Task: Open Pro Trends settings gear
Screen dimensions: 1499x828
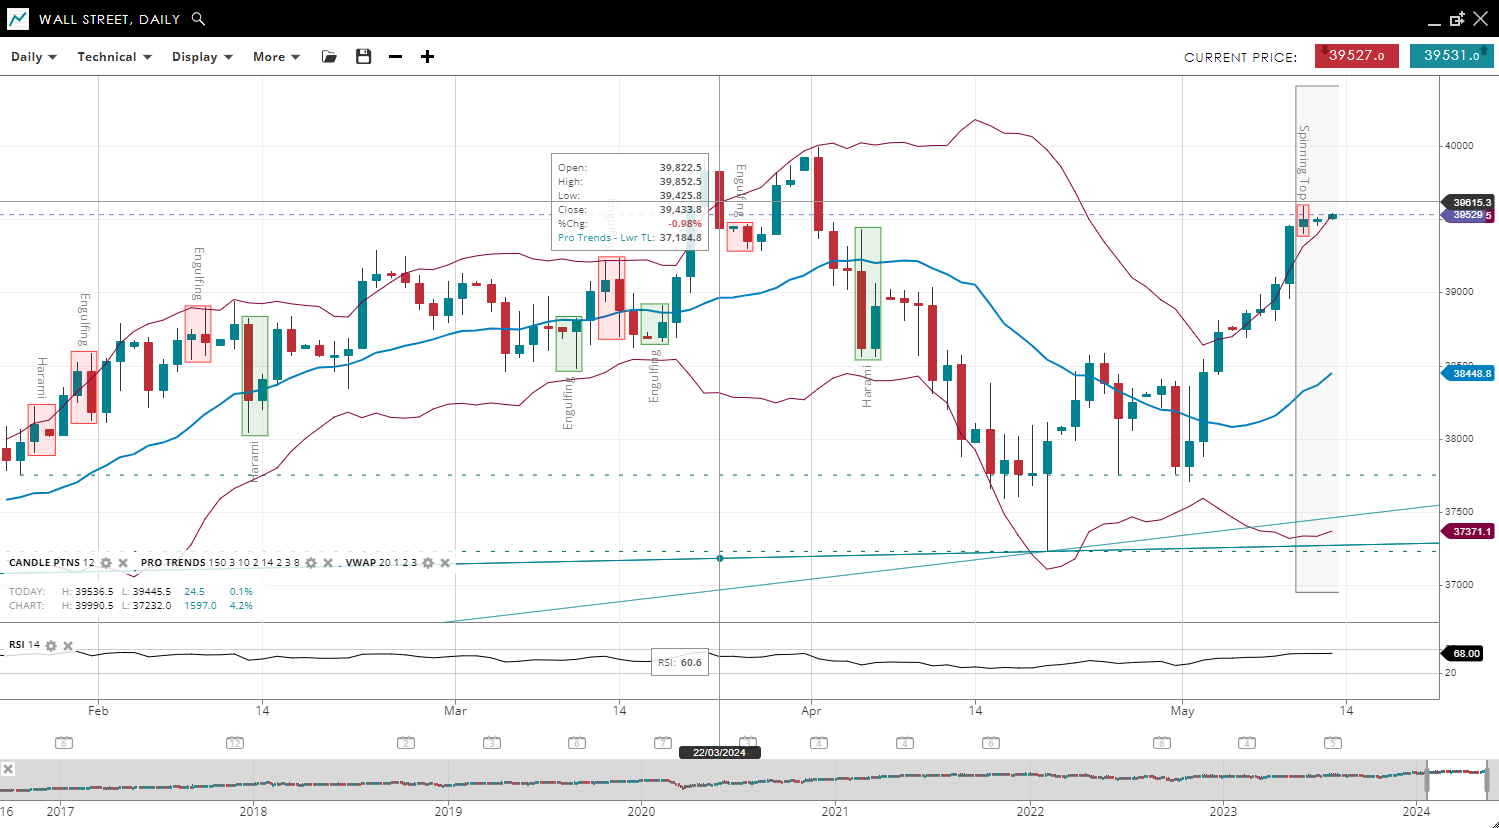Action: [311, 563]
